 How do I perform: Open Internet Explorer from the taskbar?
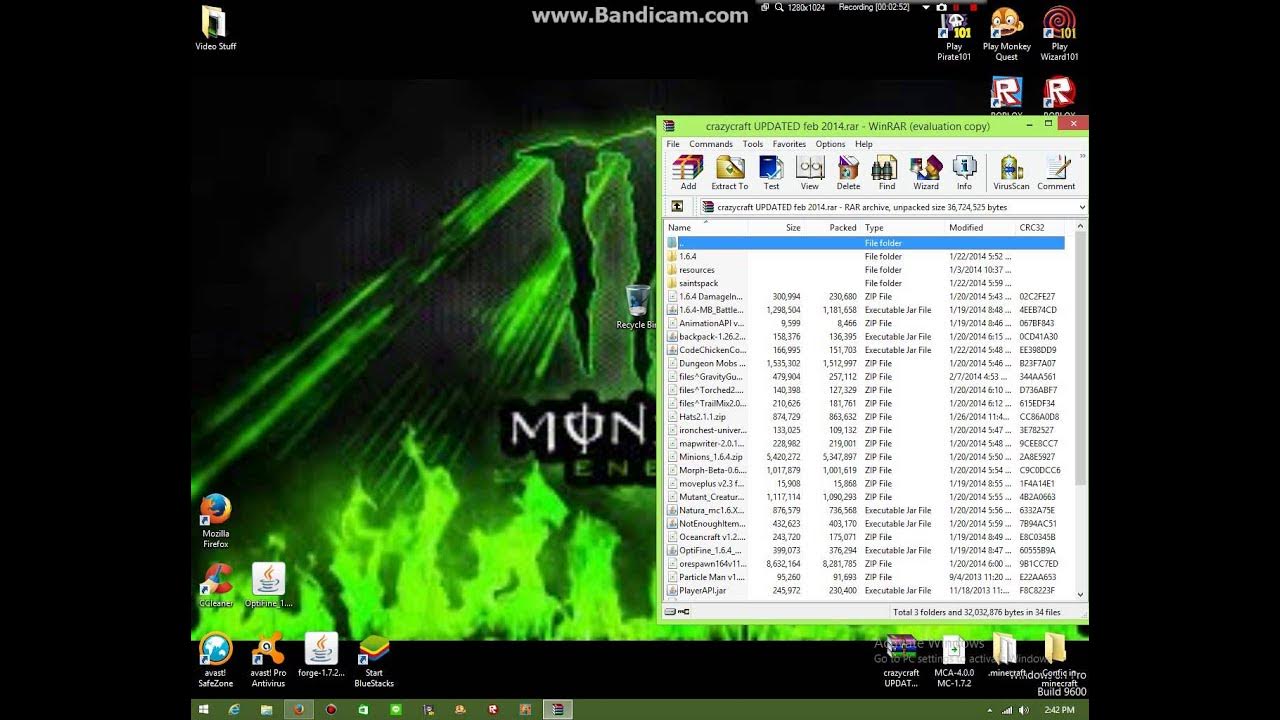[x=234, y=709]
